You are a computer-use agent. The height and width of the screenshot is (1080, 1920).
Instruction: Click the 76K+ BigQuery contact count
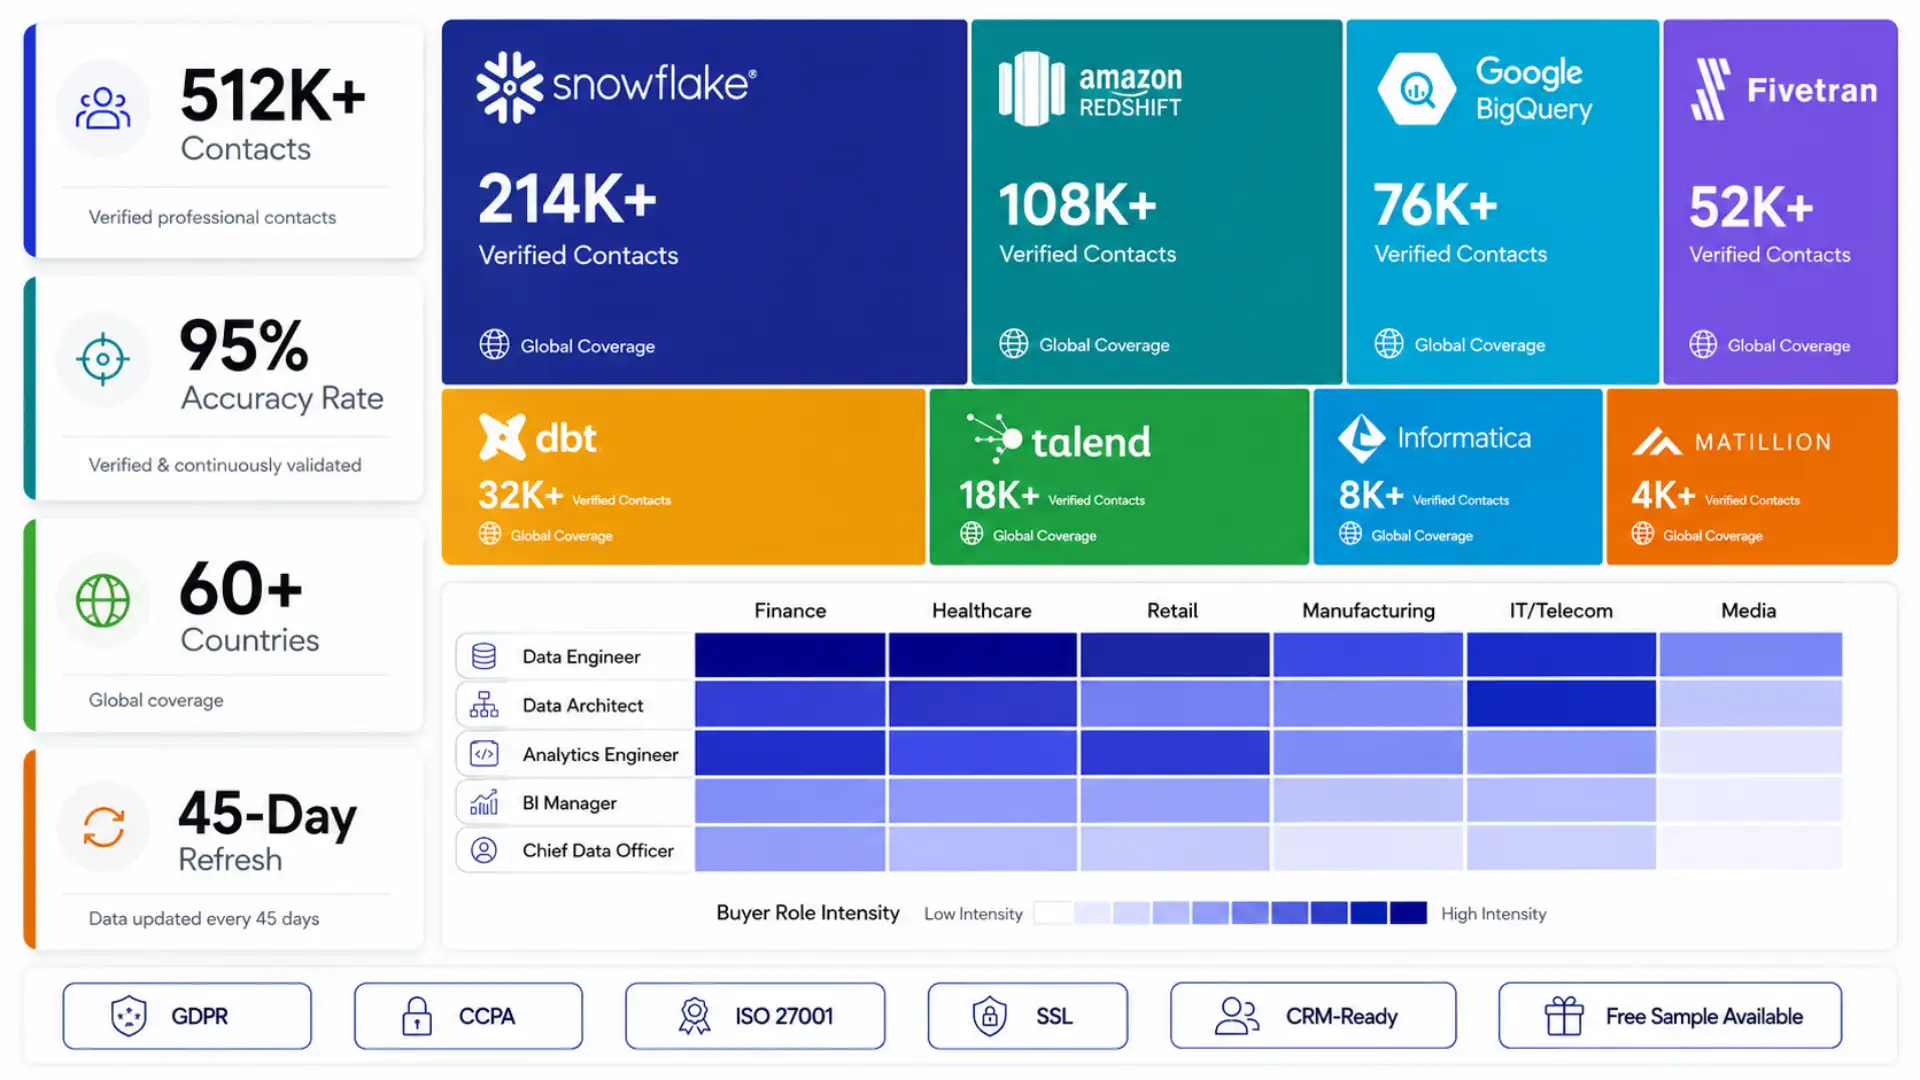pos(1435,205)
